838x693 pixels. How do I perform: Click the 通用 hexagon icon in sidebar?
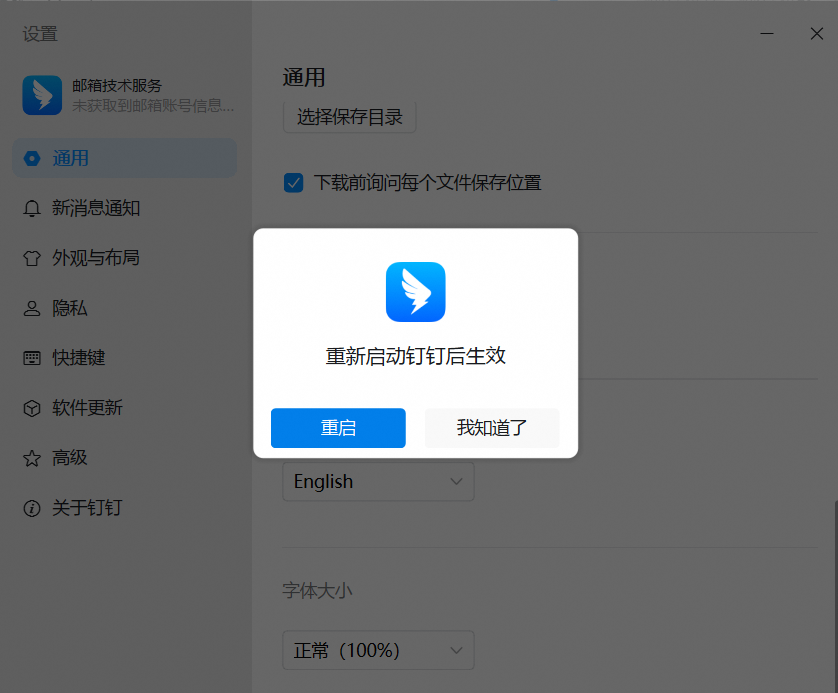pyautogui.click(x=33, y=158)
